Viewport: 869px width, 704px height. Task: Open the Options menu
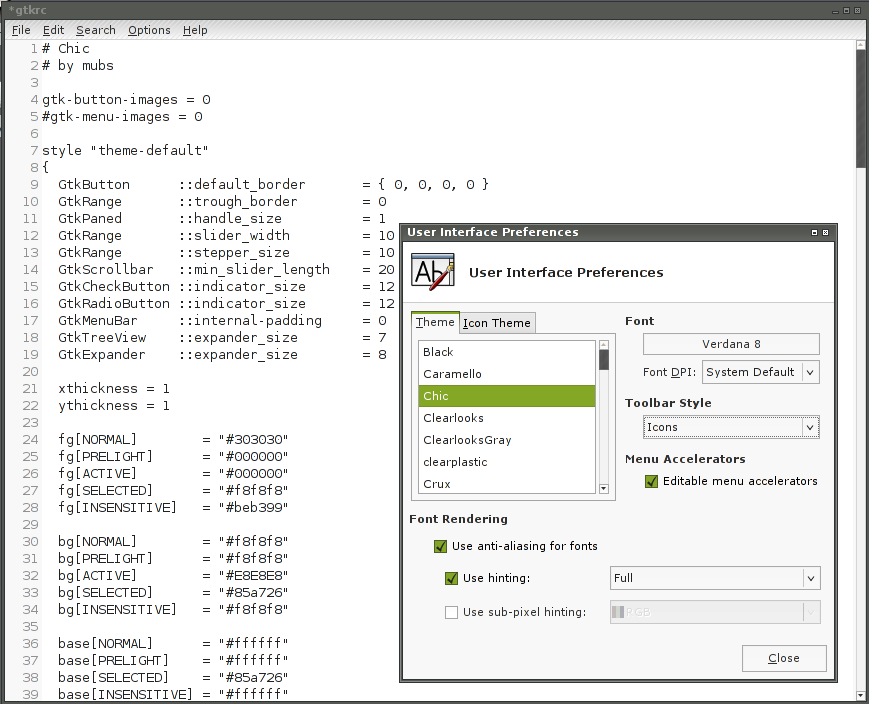[x=149, y=30]
